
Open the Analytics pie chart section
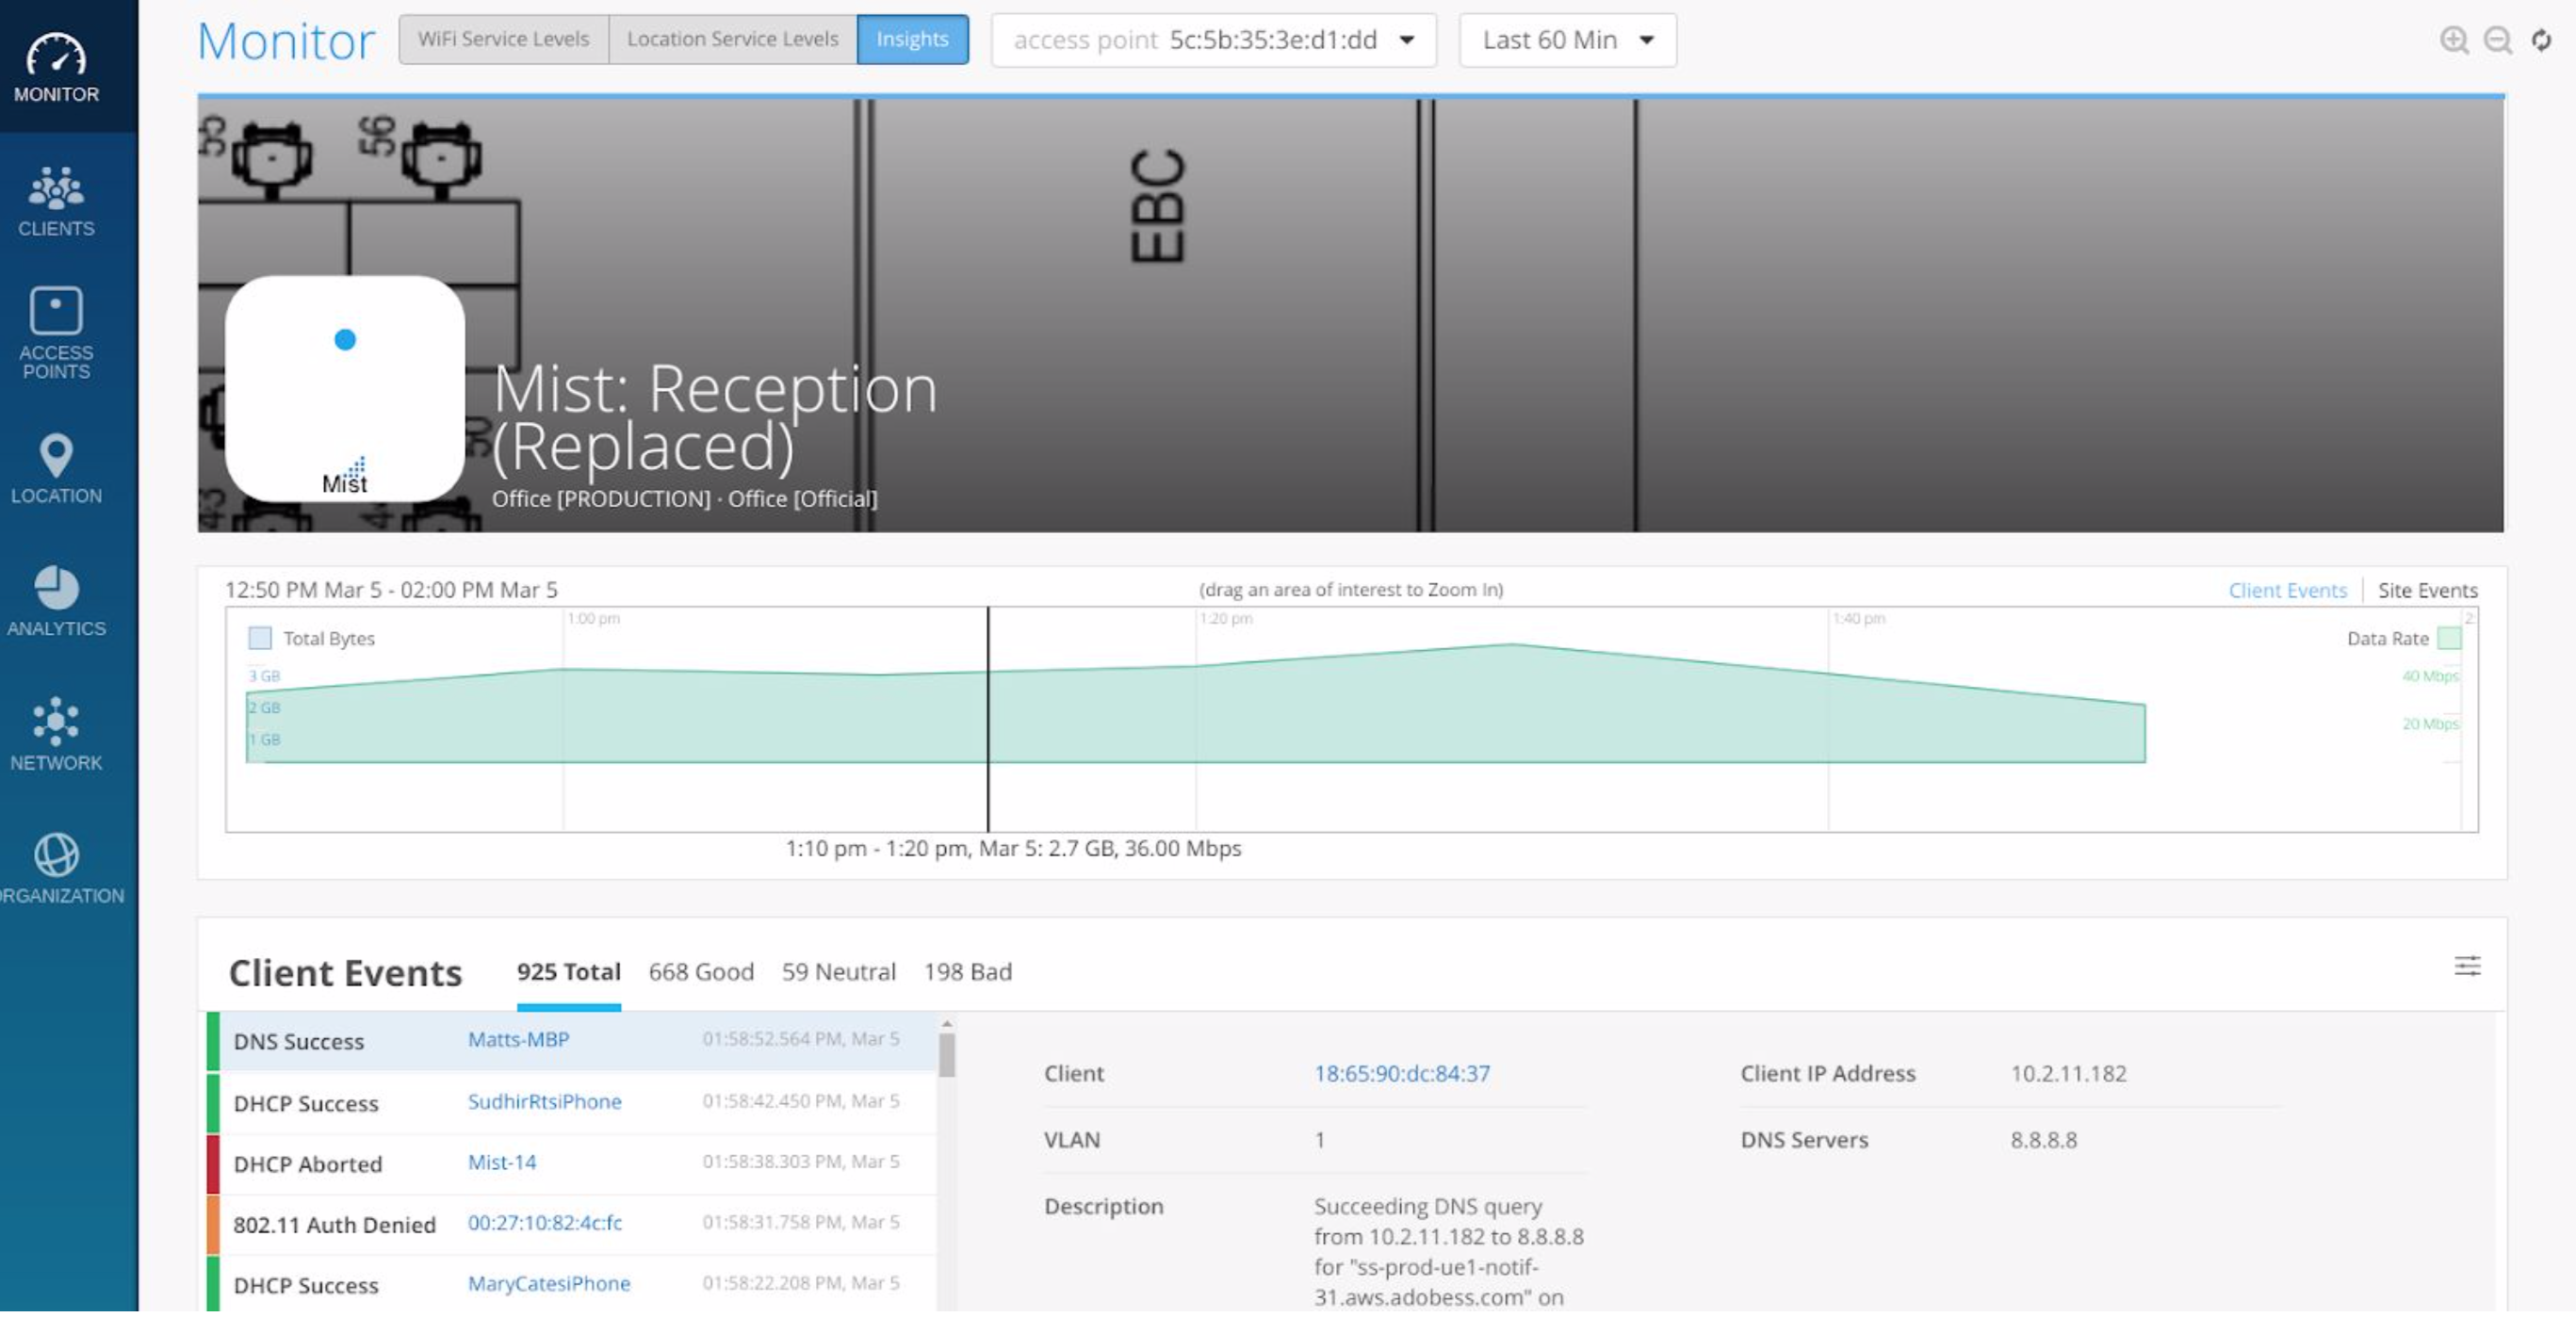[56, 601]
